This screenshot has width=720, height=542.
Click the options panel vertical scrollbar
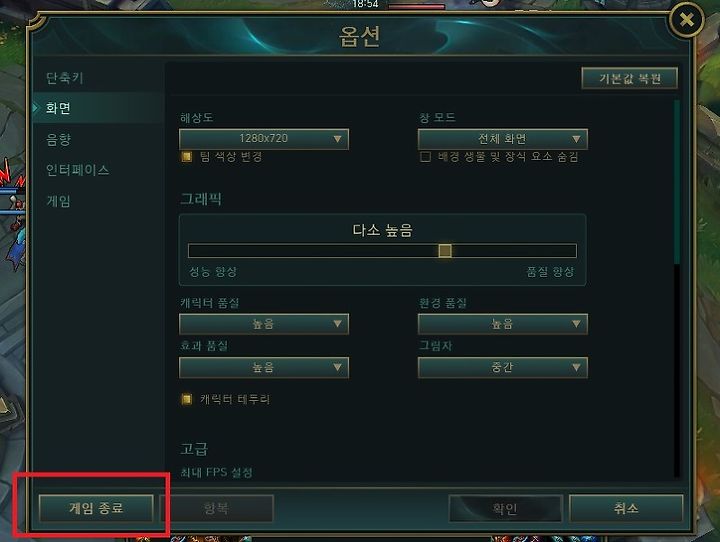677,182
